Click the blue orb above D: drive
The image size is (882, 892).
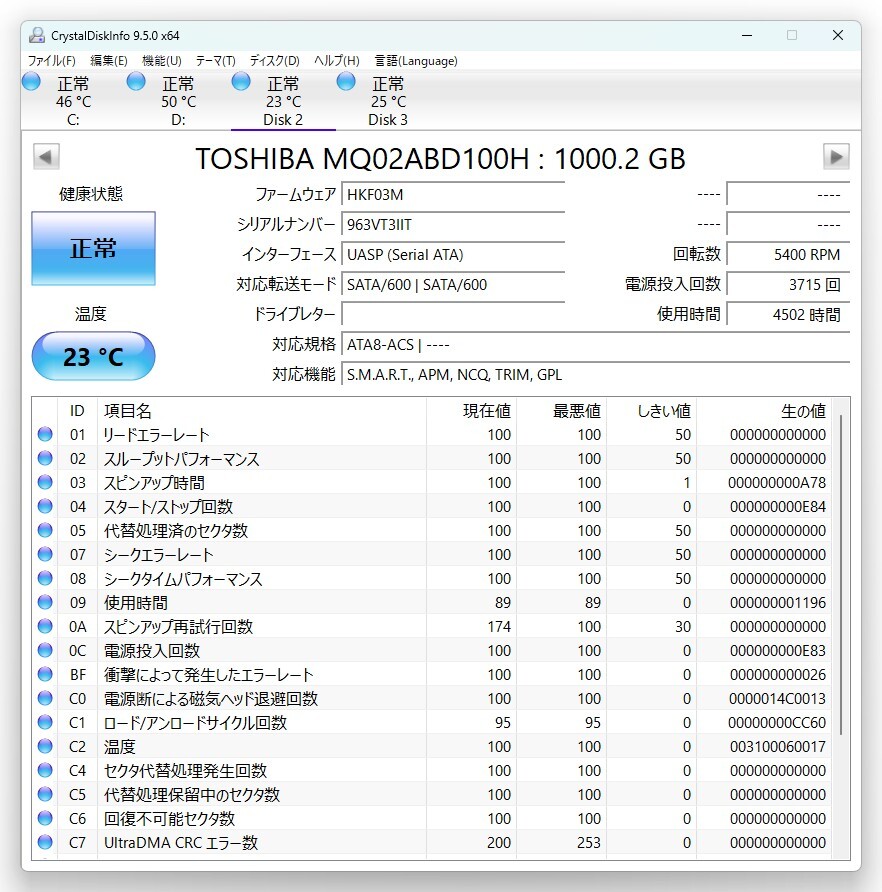tap(136, 81)
